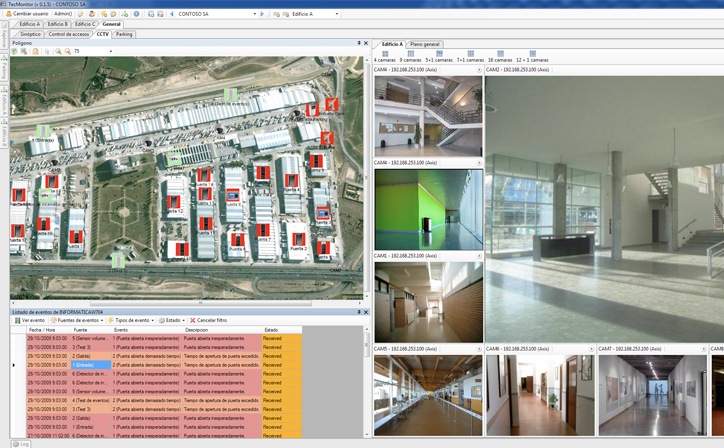Select the CAM1 green hallway camera feed
Image resolution: width=724 pixels, height=448 pixels.
pos(427,209)
